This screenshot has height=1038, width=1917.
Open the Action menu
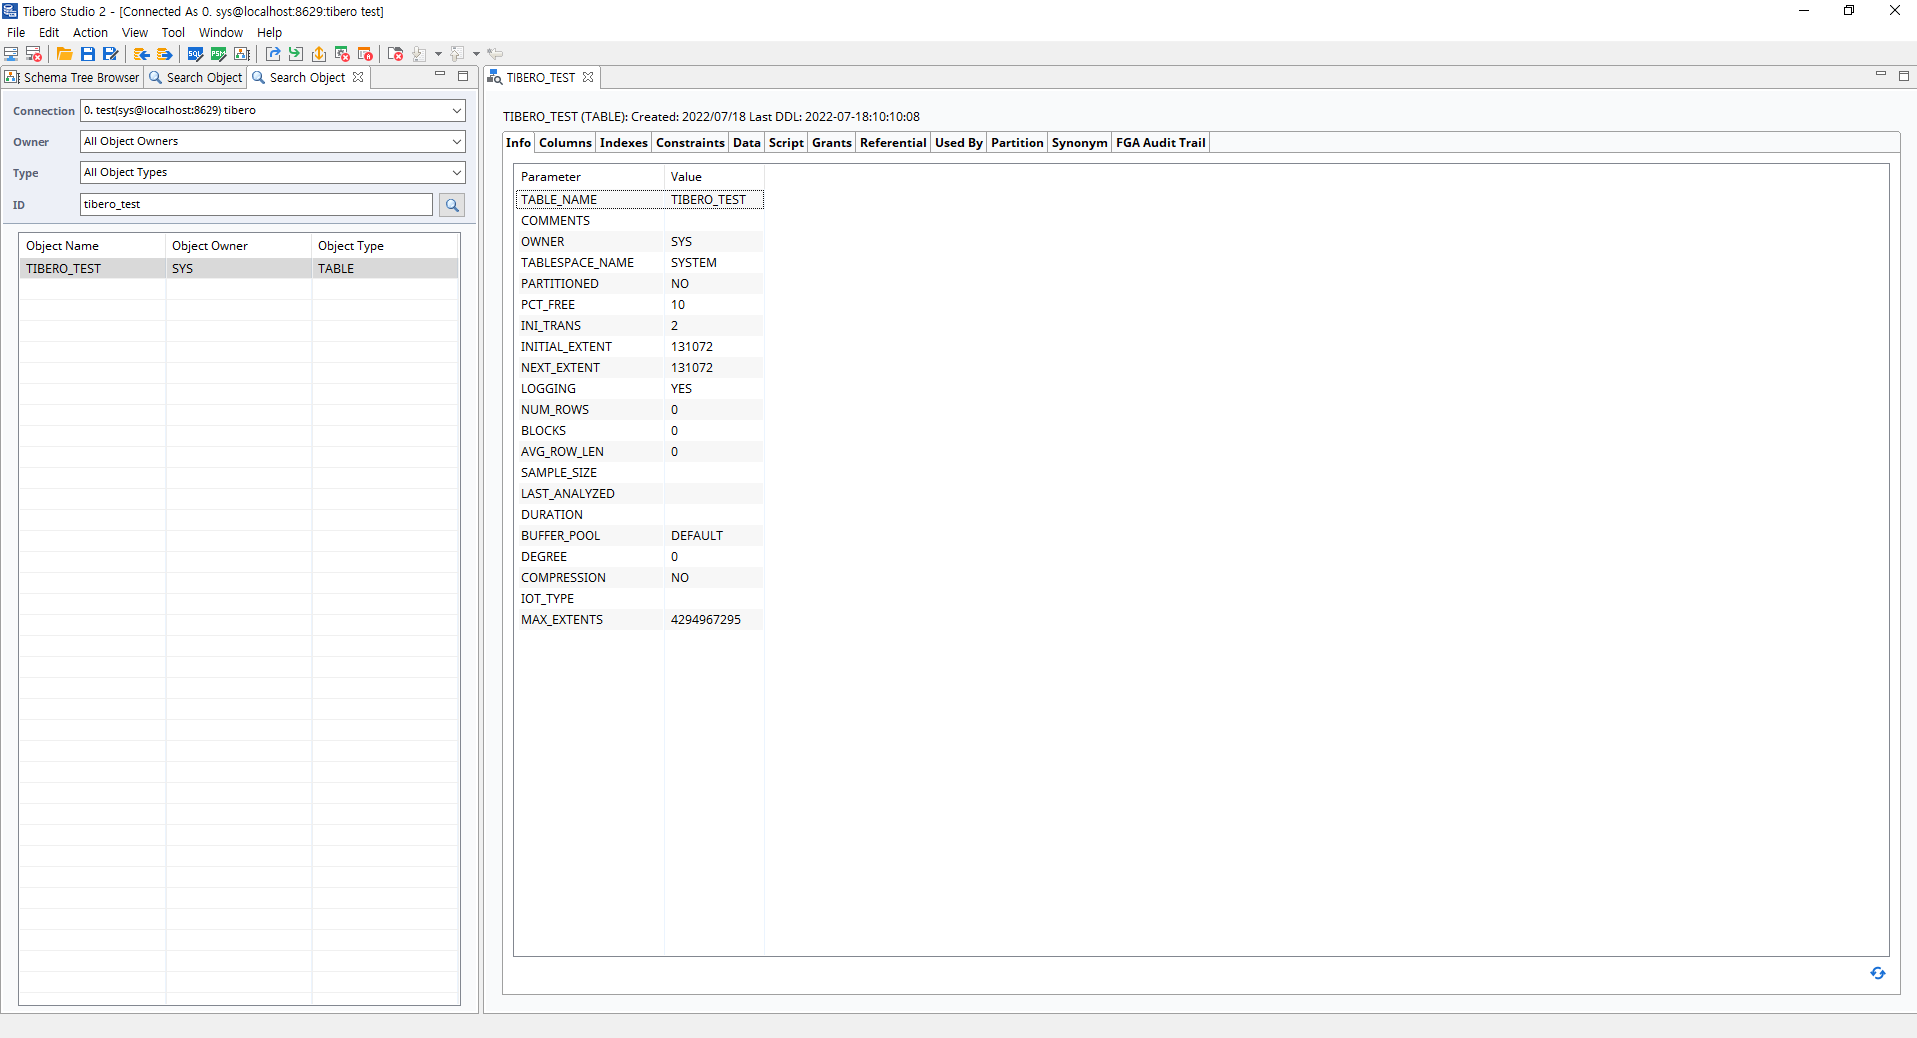(x=90, y=32)
